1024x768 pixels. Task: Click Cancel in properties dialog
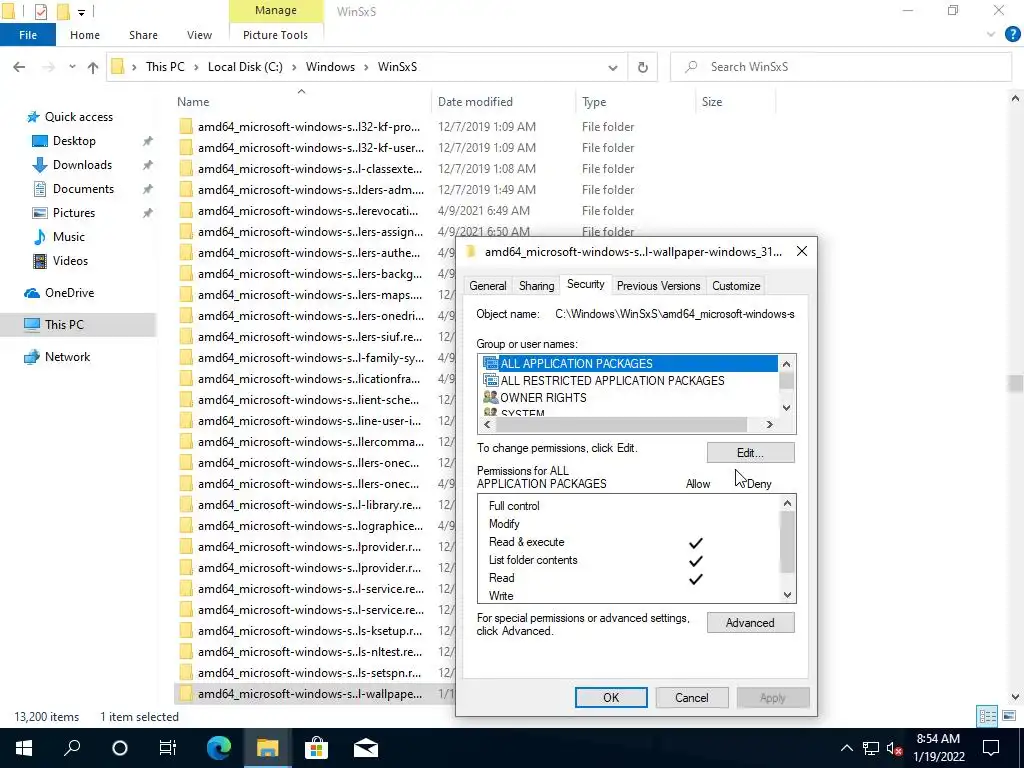pos(692,697)
